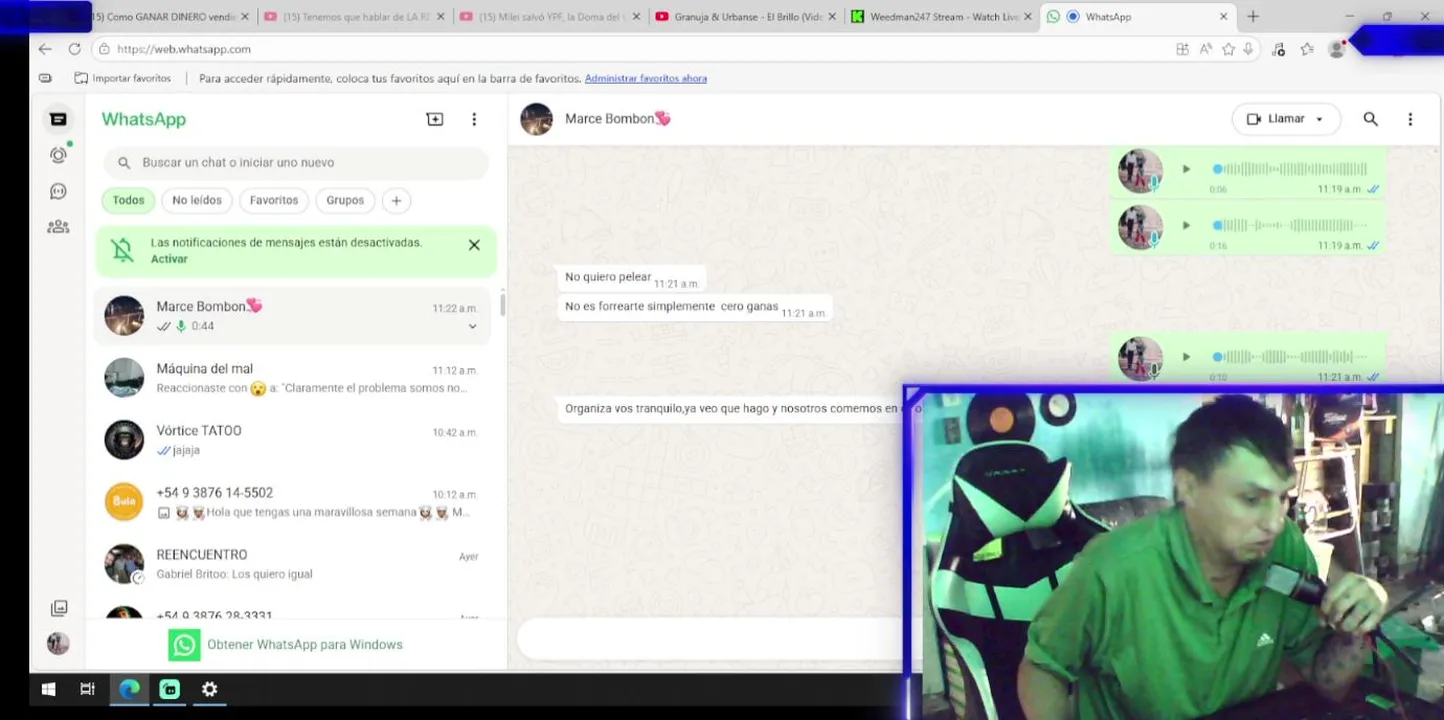Expand chevron on Marce Bombon chat row
Screen dimensions: 1444x720
tap(473, 326)
